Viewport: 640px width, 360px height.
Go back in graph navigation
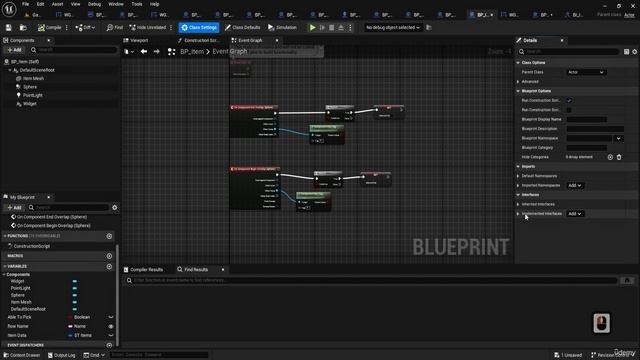[144, 52]
